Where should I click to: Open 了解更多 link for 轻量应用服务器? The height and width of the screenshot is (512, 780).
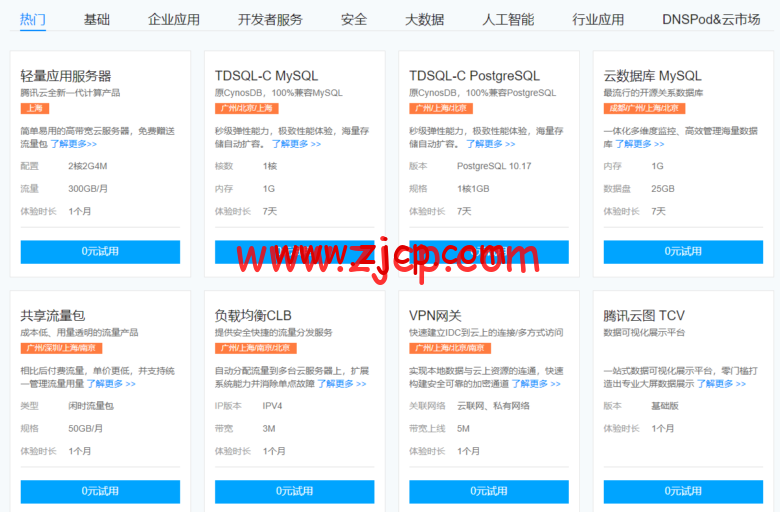73,144
